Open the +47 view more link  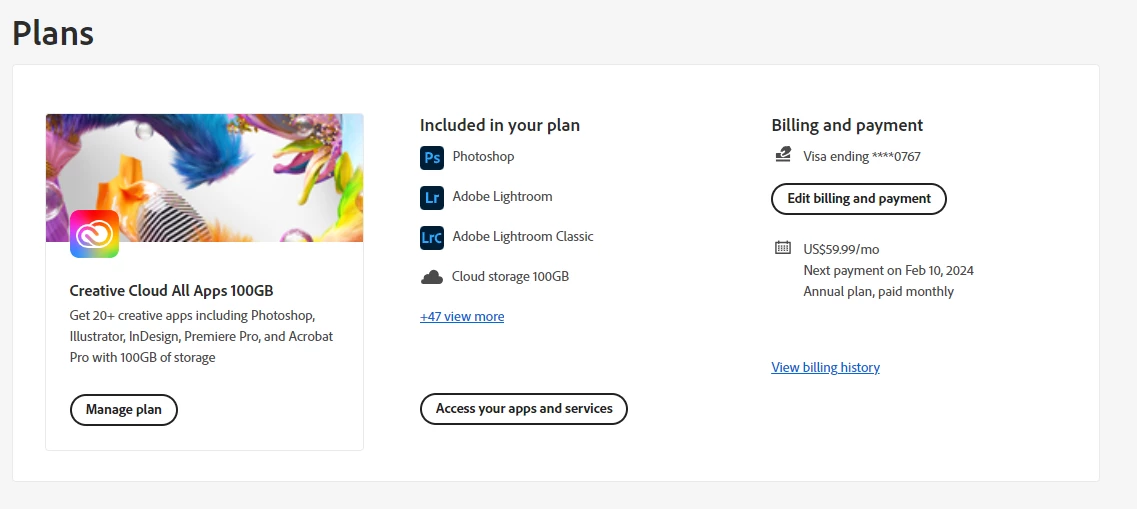pyautogui.click(x=462, y=317)
